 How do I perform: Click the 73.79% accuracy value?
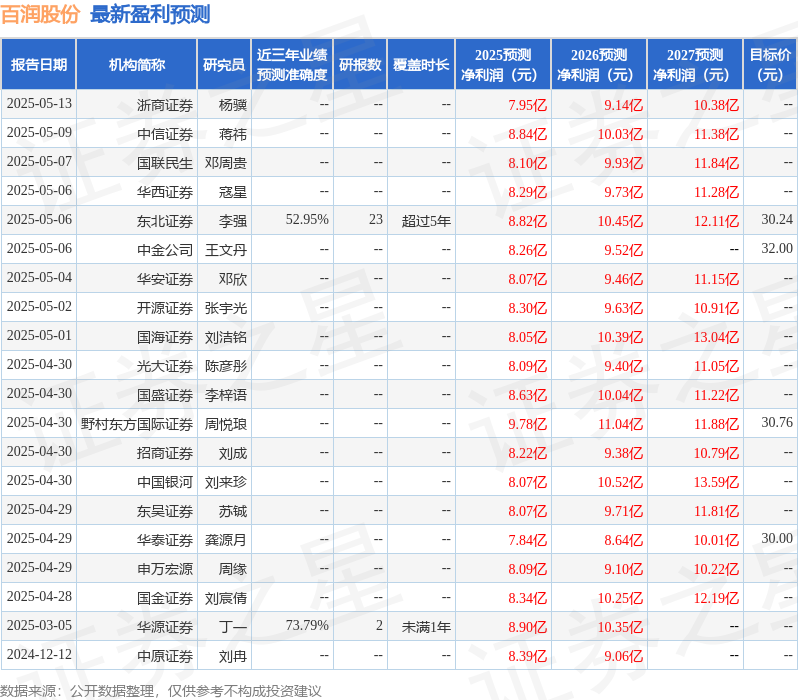307,625
